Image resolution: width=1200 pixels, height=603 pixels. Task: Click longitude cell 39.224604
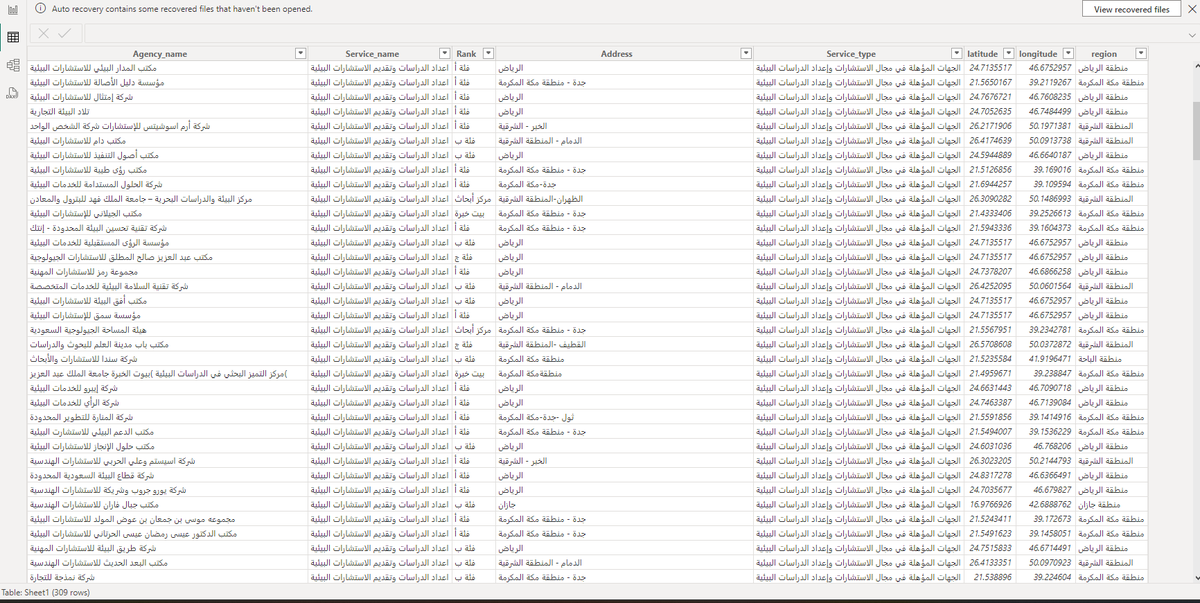1046,577
